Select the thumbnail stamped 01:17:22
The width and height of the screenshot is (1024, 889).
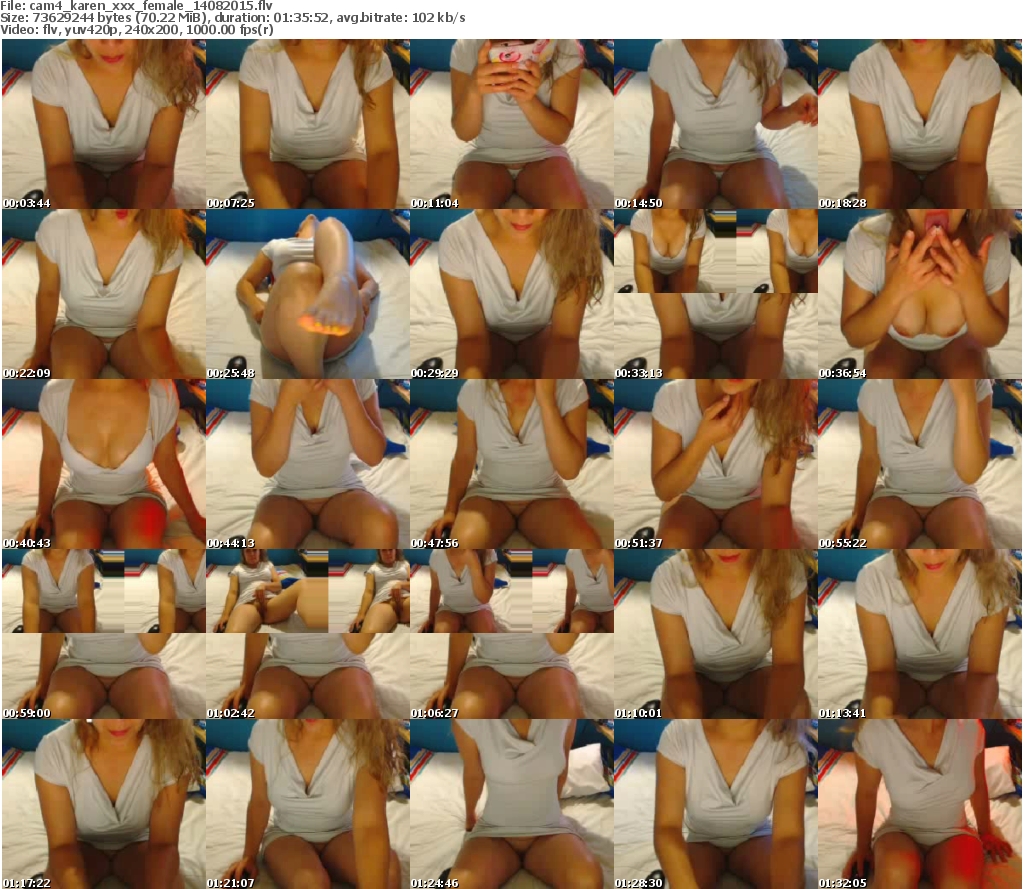tap(104, 804)
